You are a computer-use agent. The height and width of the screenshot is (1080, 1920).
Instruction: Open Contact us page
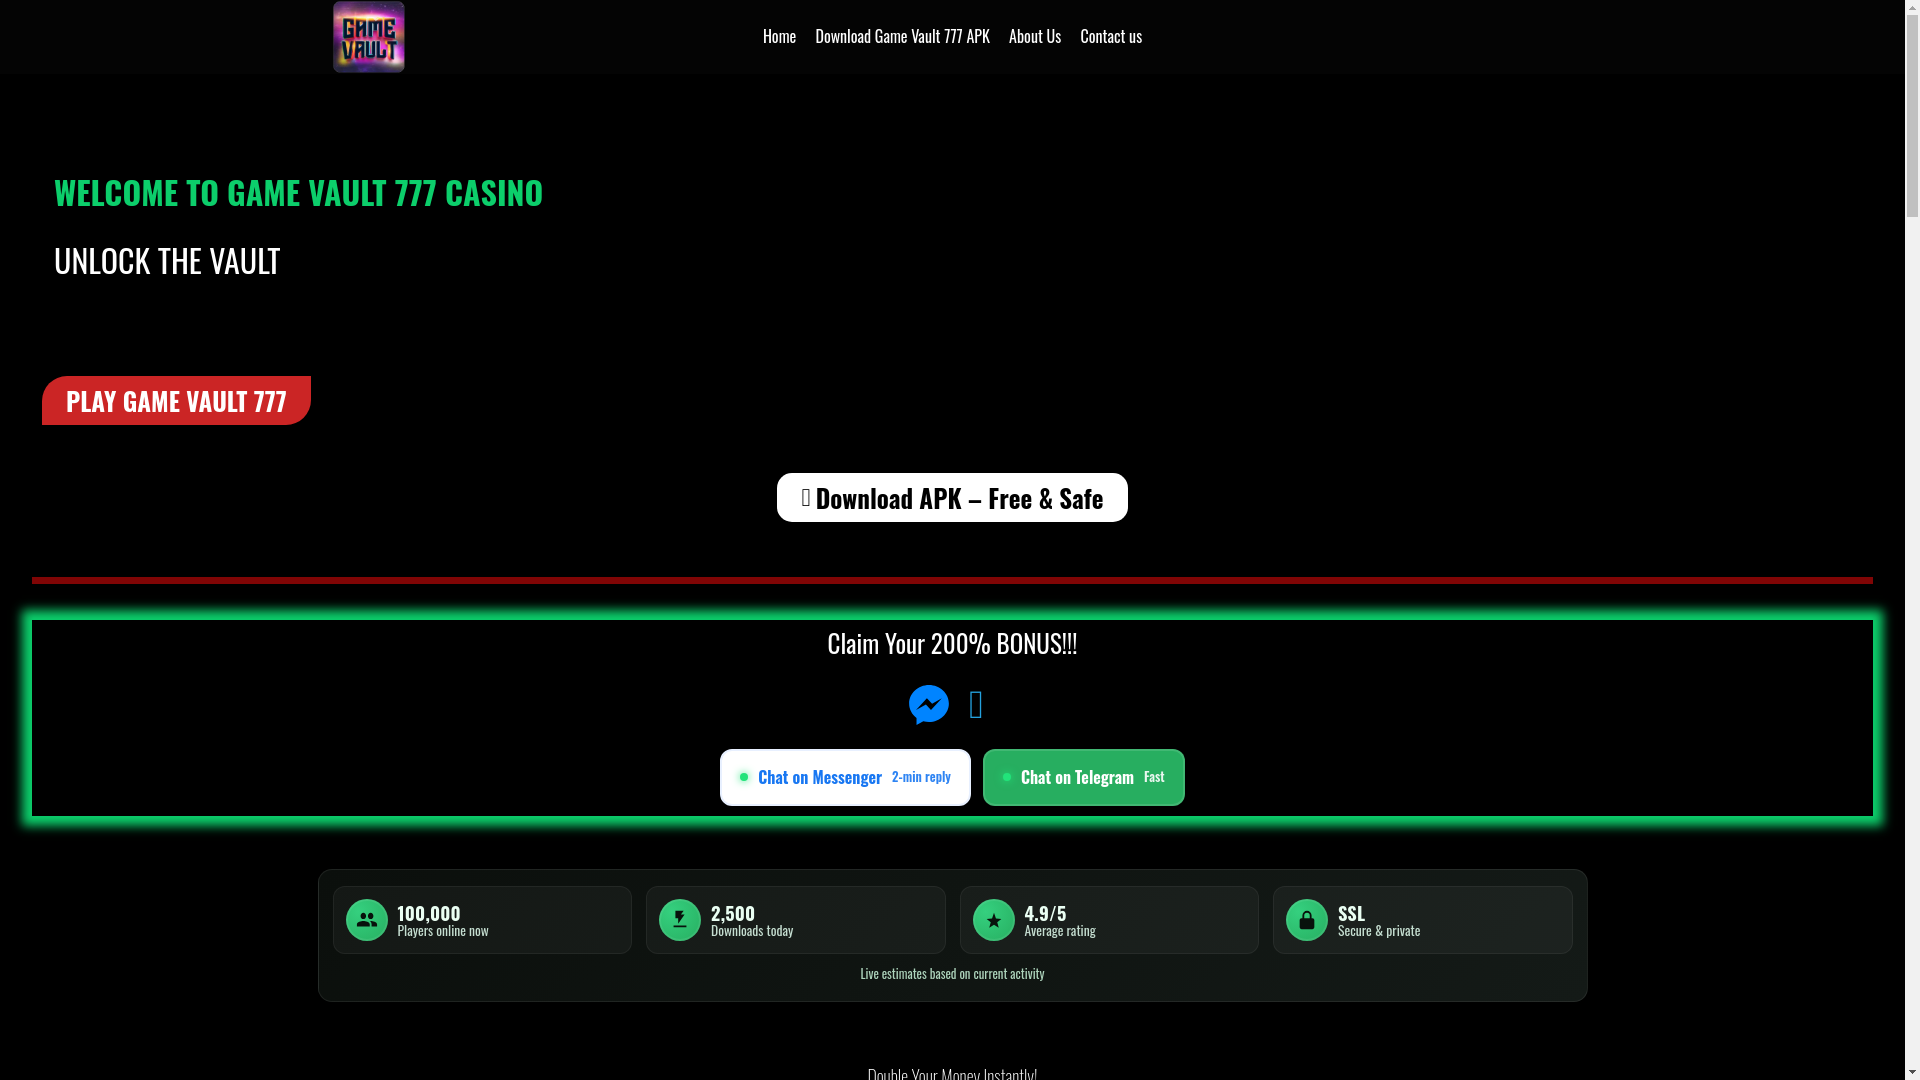[x=1110, y=36]
